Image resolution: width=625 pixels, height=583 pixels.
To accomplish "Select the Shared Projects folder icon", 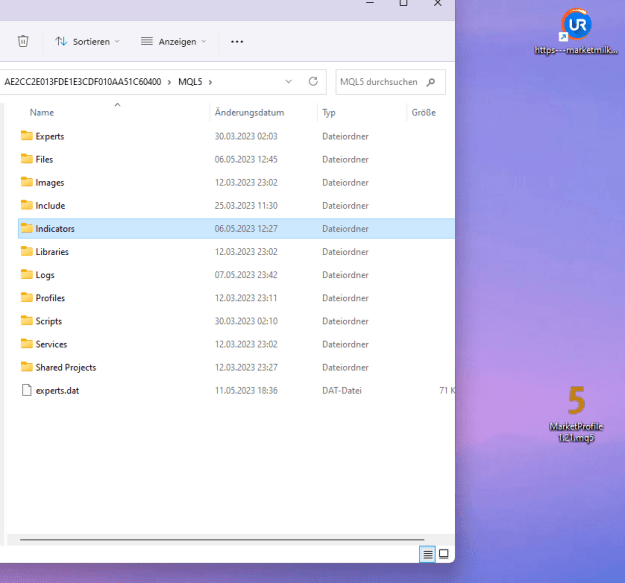I will [x=27, y=367].
